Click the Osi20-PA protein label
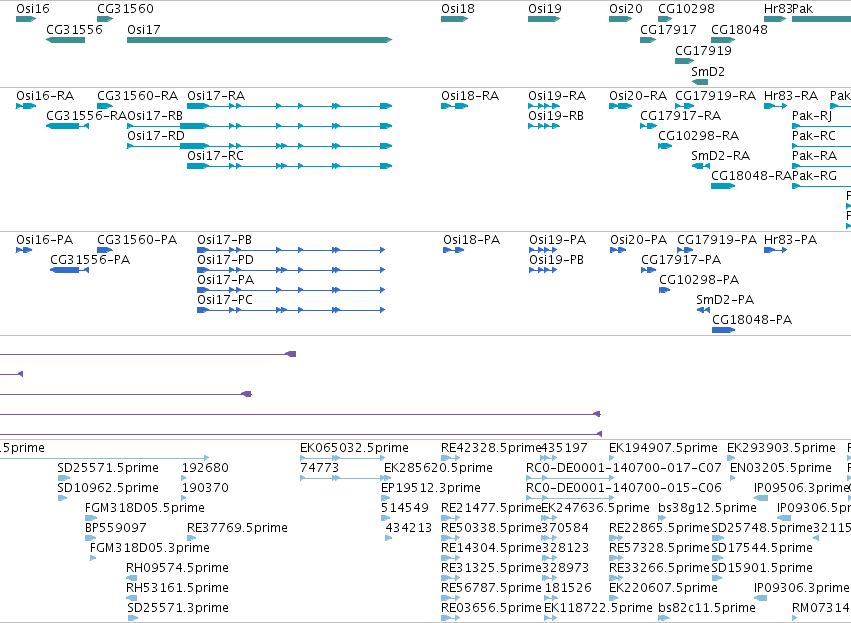851x623 pixels. tap(638, 240)
